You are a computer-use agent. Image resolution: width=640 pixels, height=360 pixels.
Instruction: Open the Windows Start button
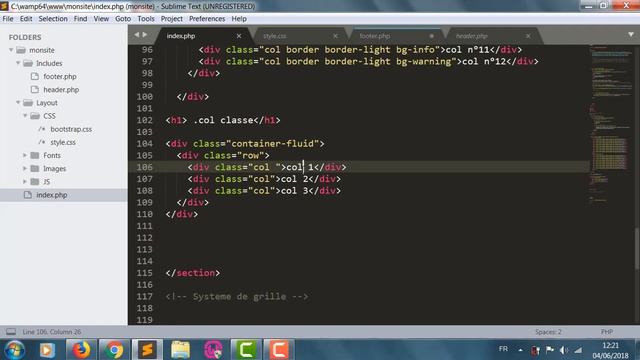pos(14,350)
